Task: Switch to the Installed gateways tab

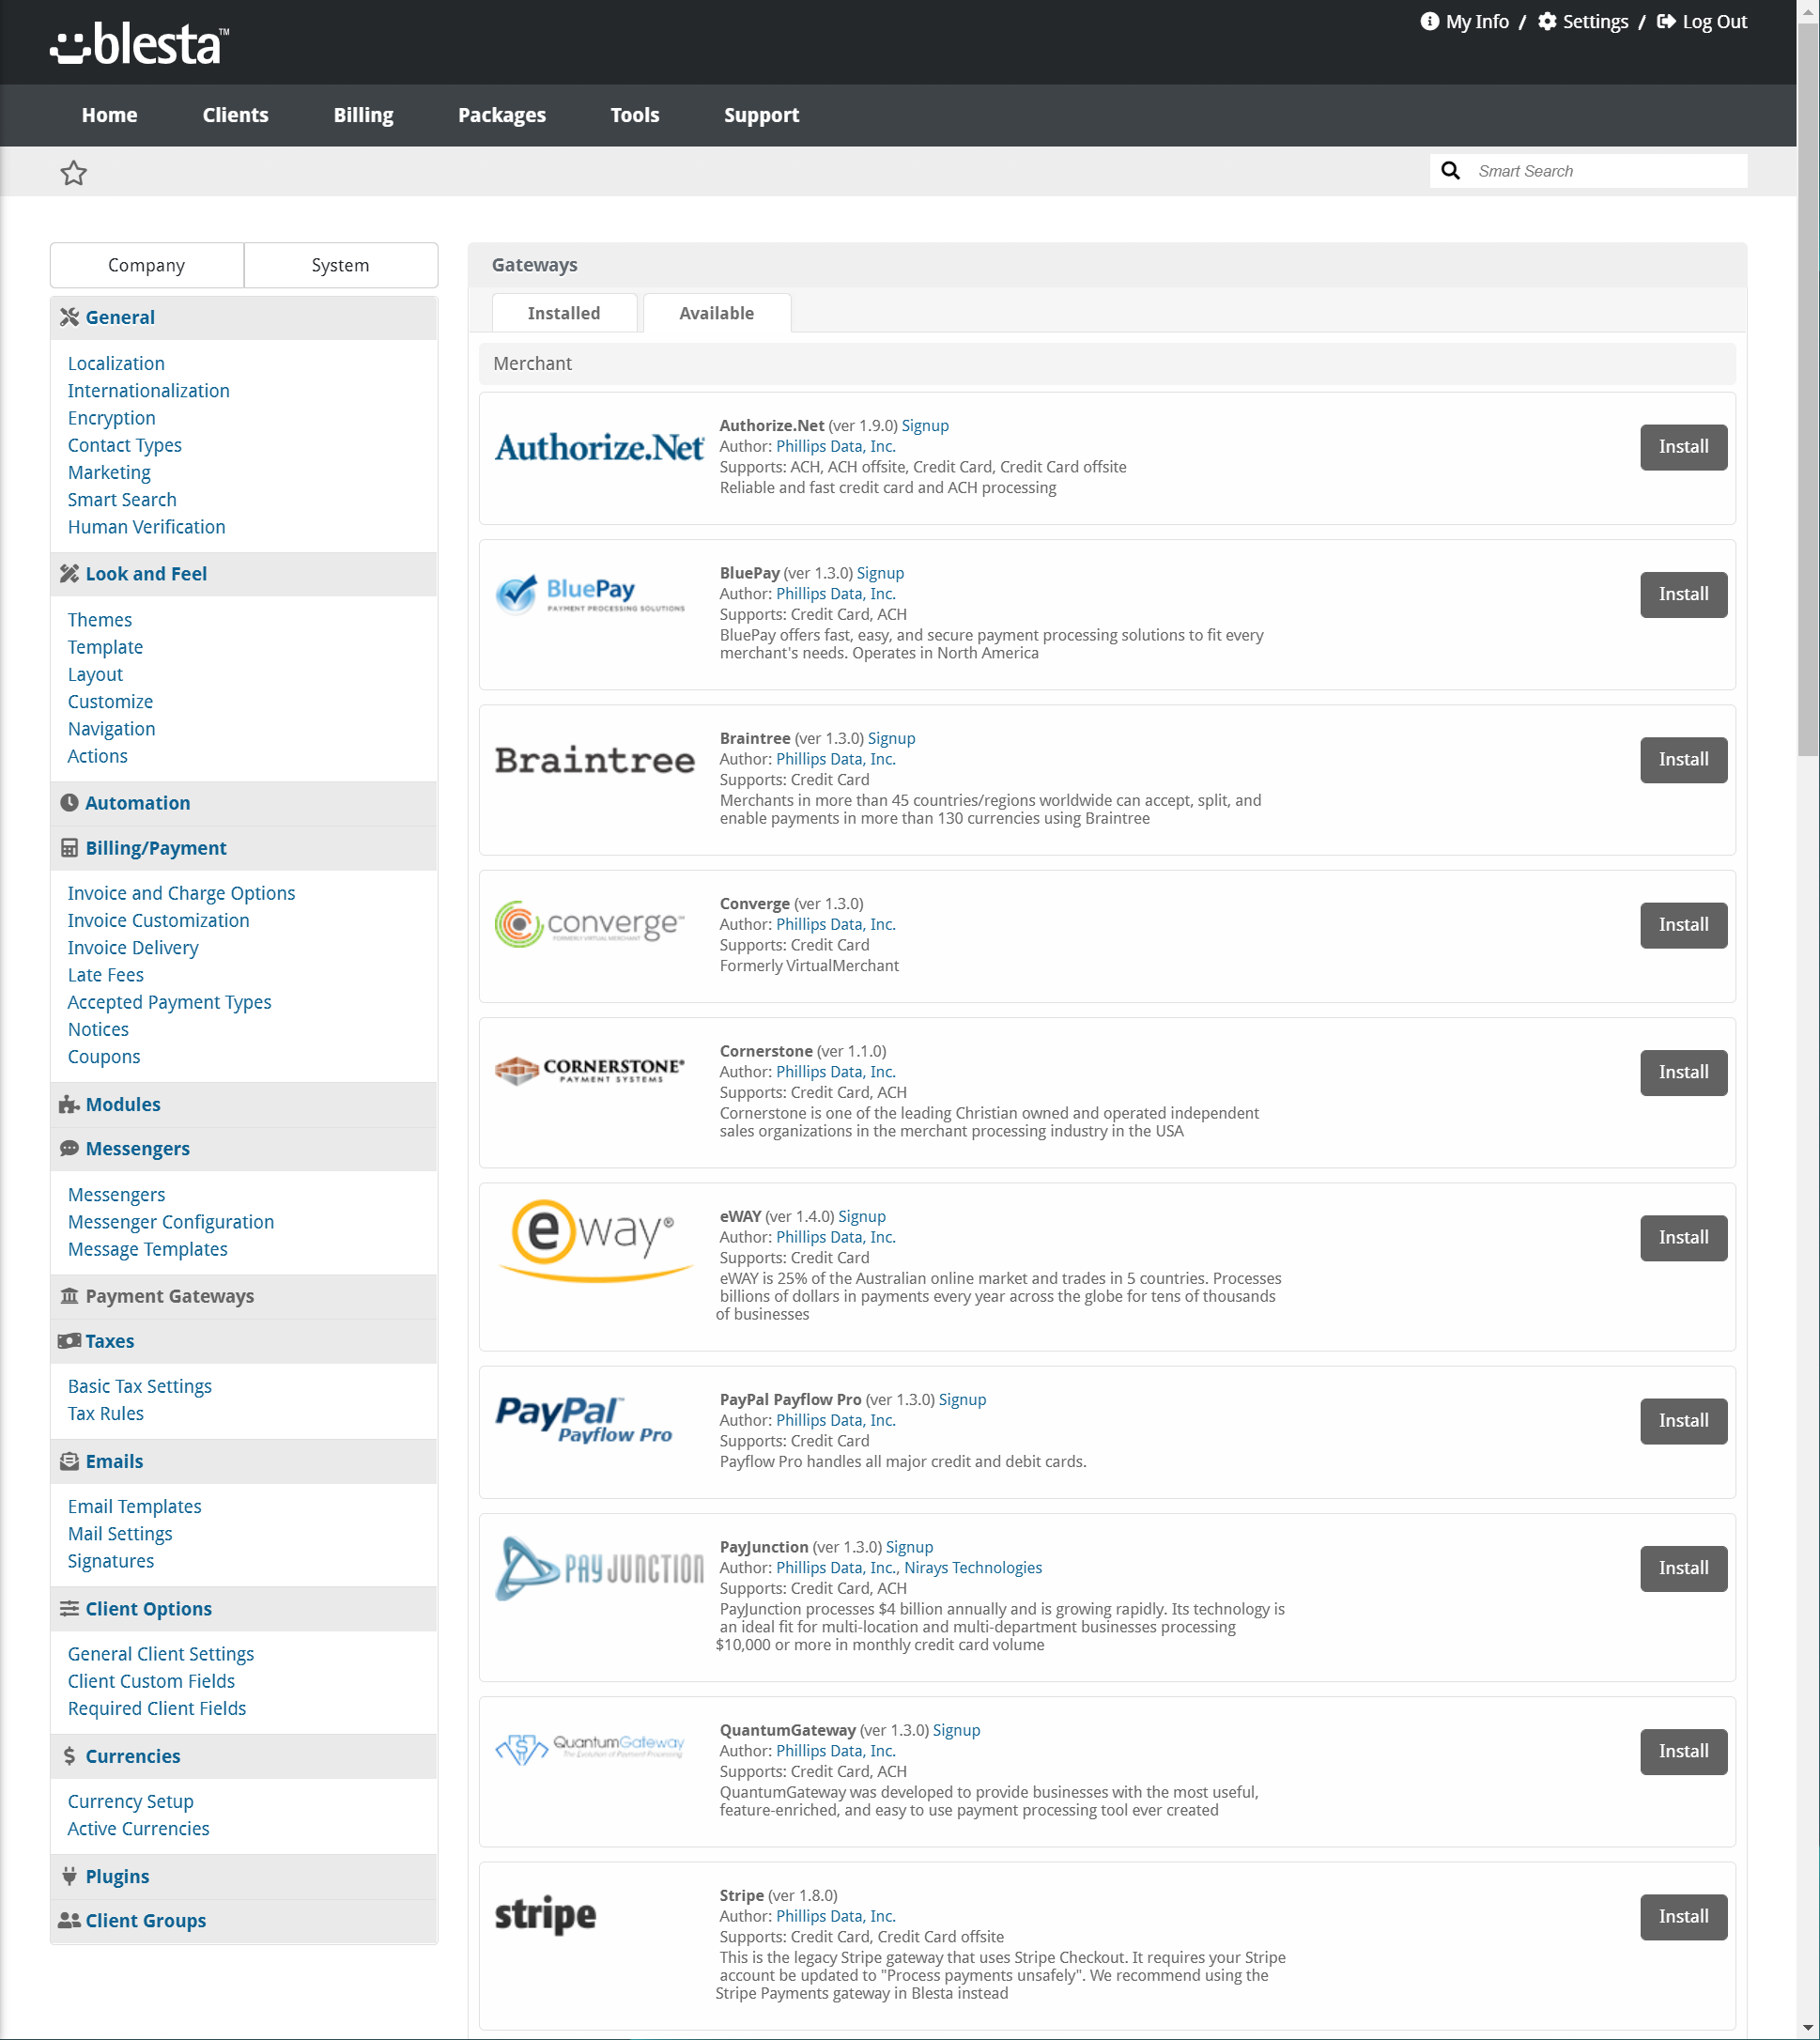Action: tap(564, 313)
